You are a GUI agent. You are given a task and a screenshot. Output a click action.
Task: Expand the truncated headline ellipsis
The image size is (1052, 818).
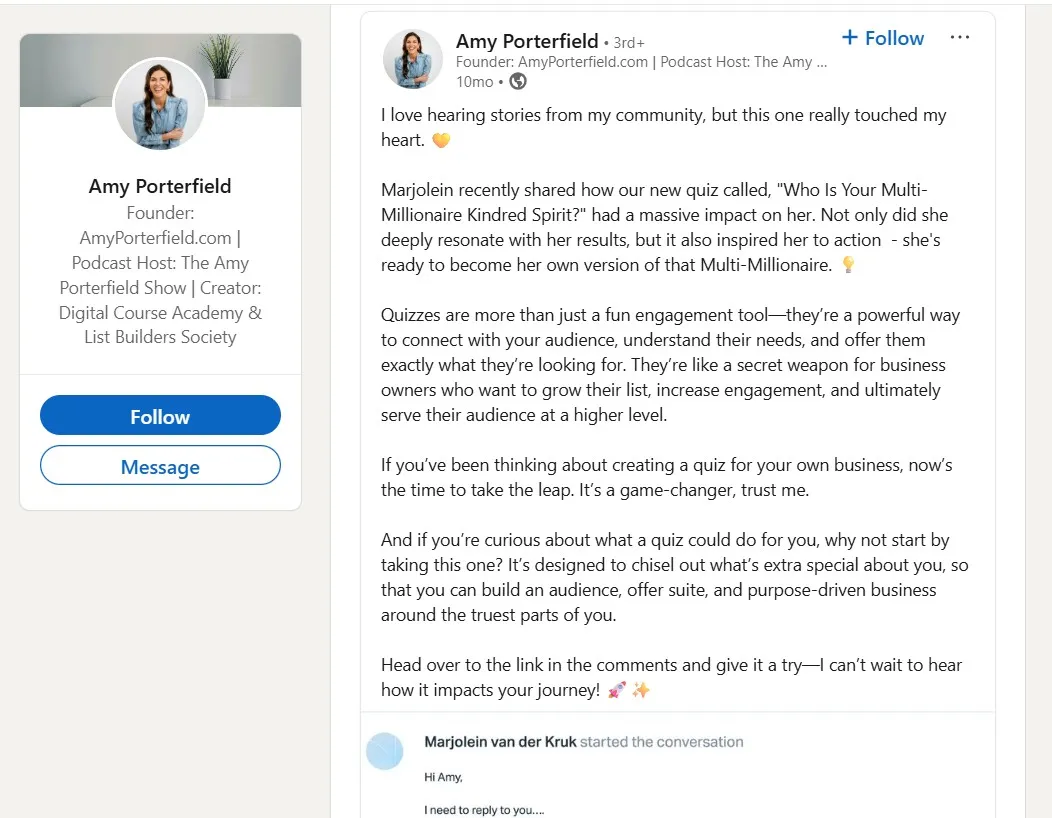coord(822,61)
